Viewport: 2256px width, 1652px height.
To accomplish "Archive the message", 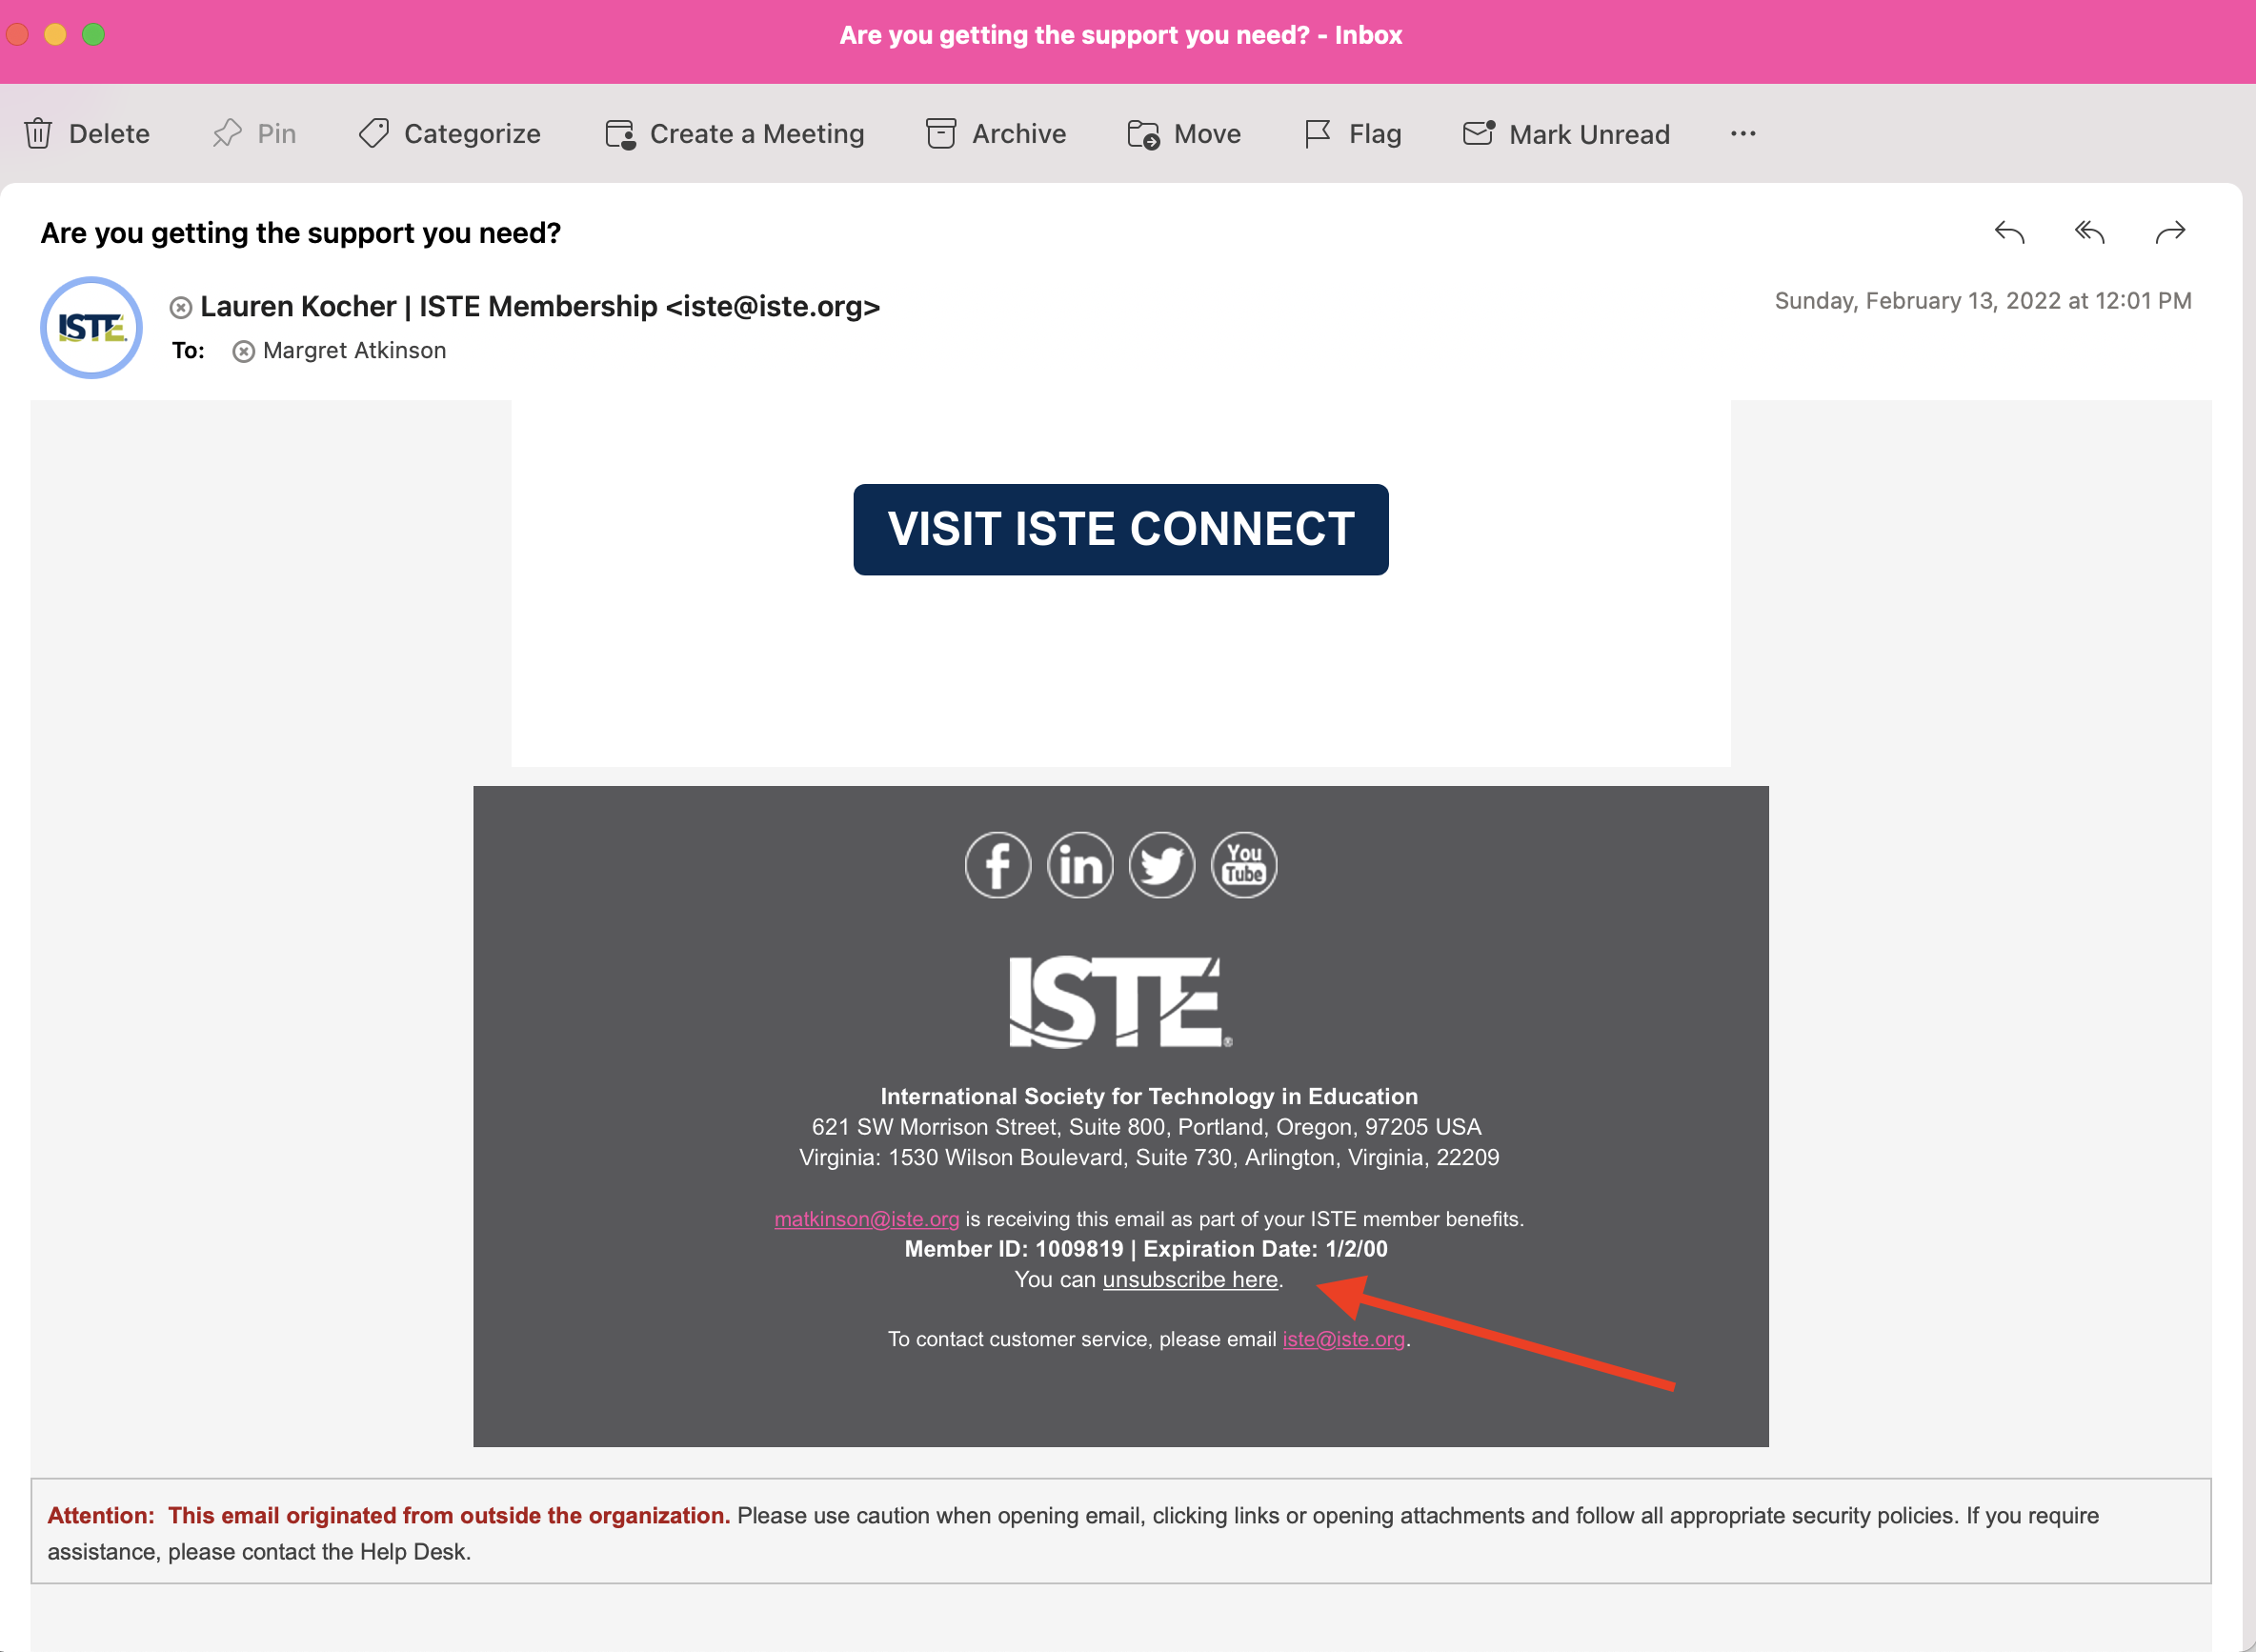I will (996, 134).
